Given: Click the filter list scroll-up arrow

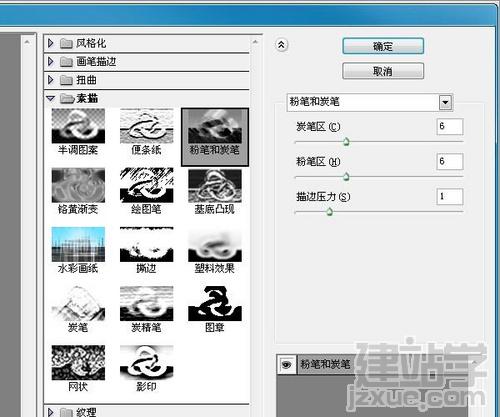Looking at the screenshot, I should click(x=255, y=42).
